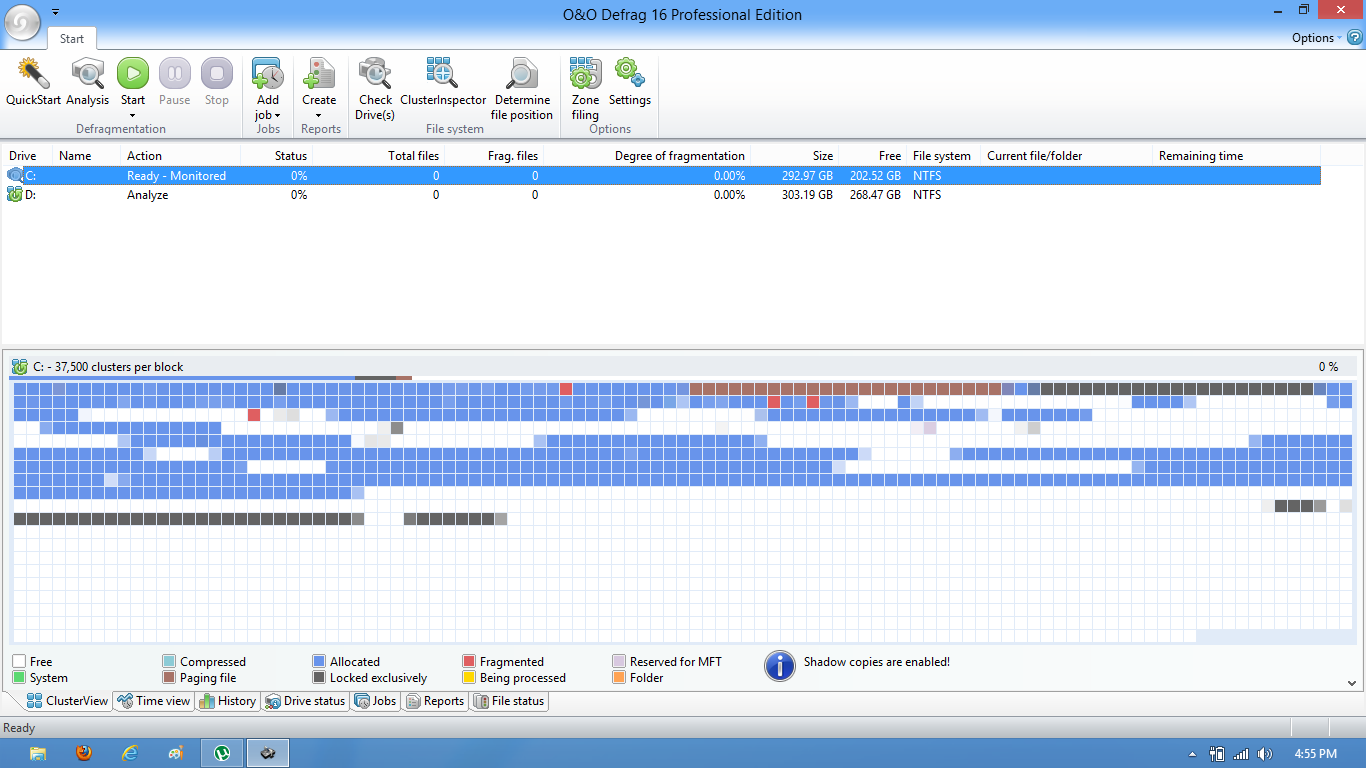Click the D: drive icon in drive list
Image resolution: width=1366 pixels, height=768 pixels.
pos(15,194)
